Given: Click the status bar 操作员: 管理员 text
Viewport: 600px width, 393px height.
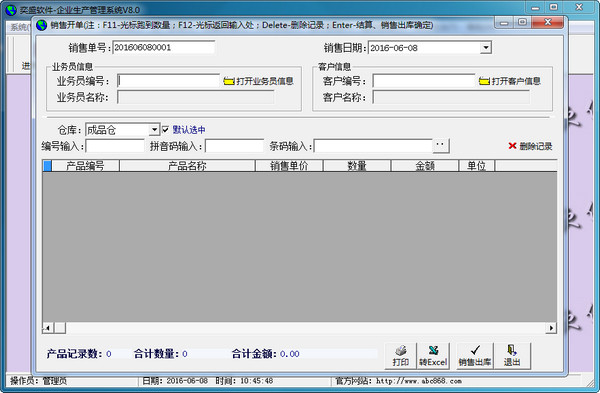Looking at the screenshot, I should tap(38, 381).
